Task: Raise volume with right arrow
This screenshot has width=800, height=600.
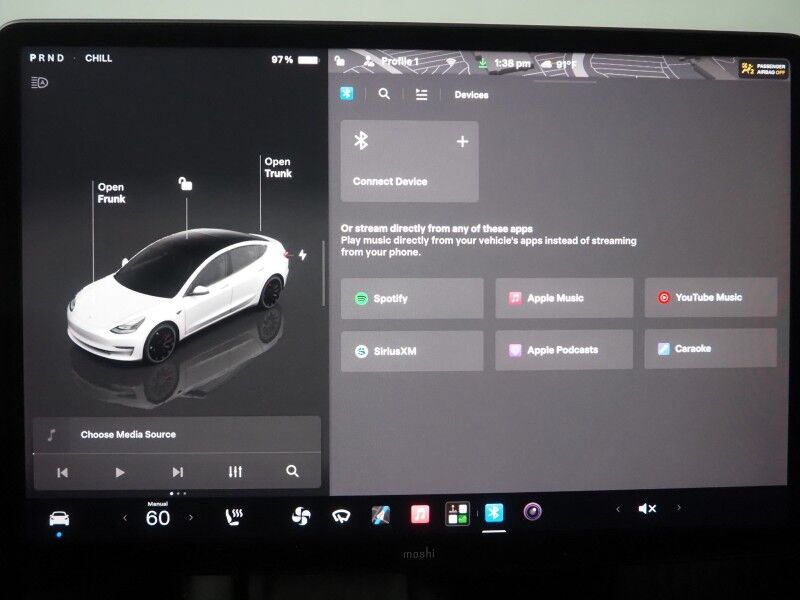Action: 679,507
